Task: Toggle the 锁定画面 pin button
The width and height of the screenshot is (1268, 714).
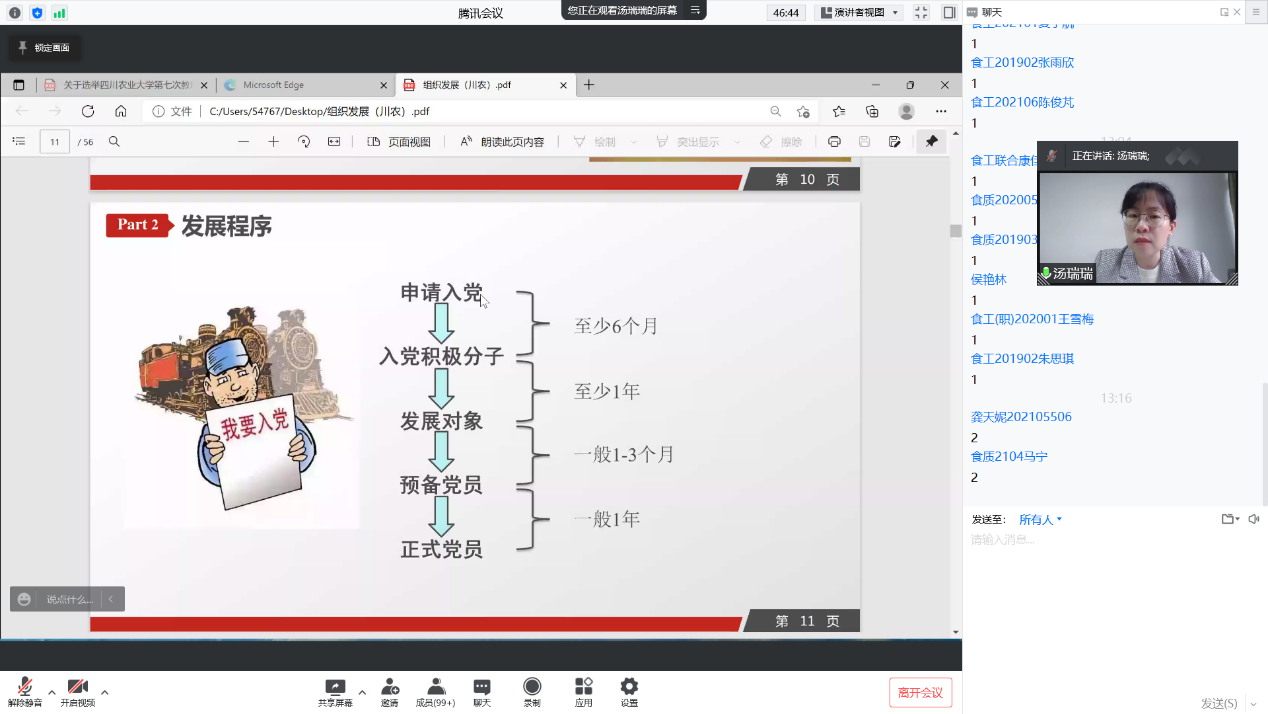Action: [x=44, y=47]
